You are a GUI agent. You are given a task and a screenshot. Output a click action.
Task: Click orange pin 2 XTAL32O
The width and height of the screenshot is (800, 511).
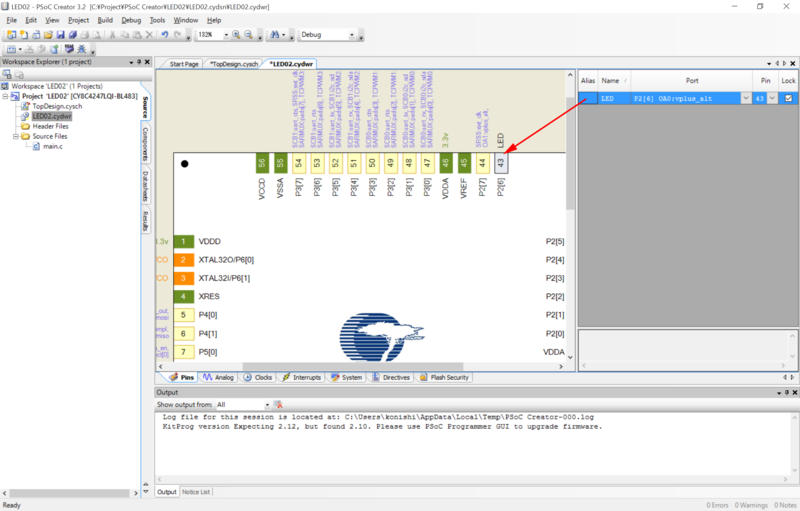click(x=184, y=260)
